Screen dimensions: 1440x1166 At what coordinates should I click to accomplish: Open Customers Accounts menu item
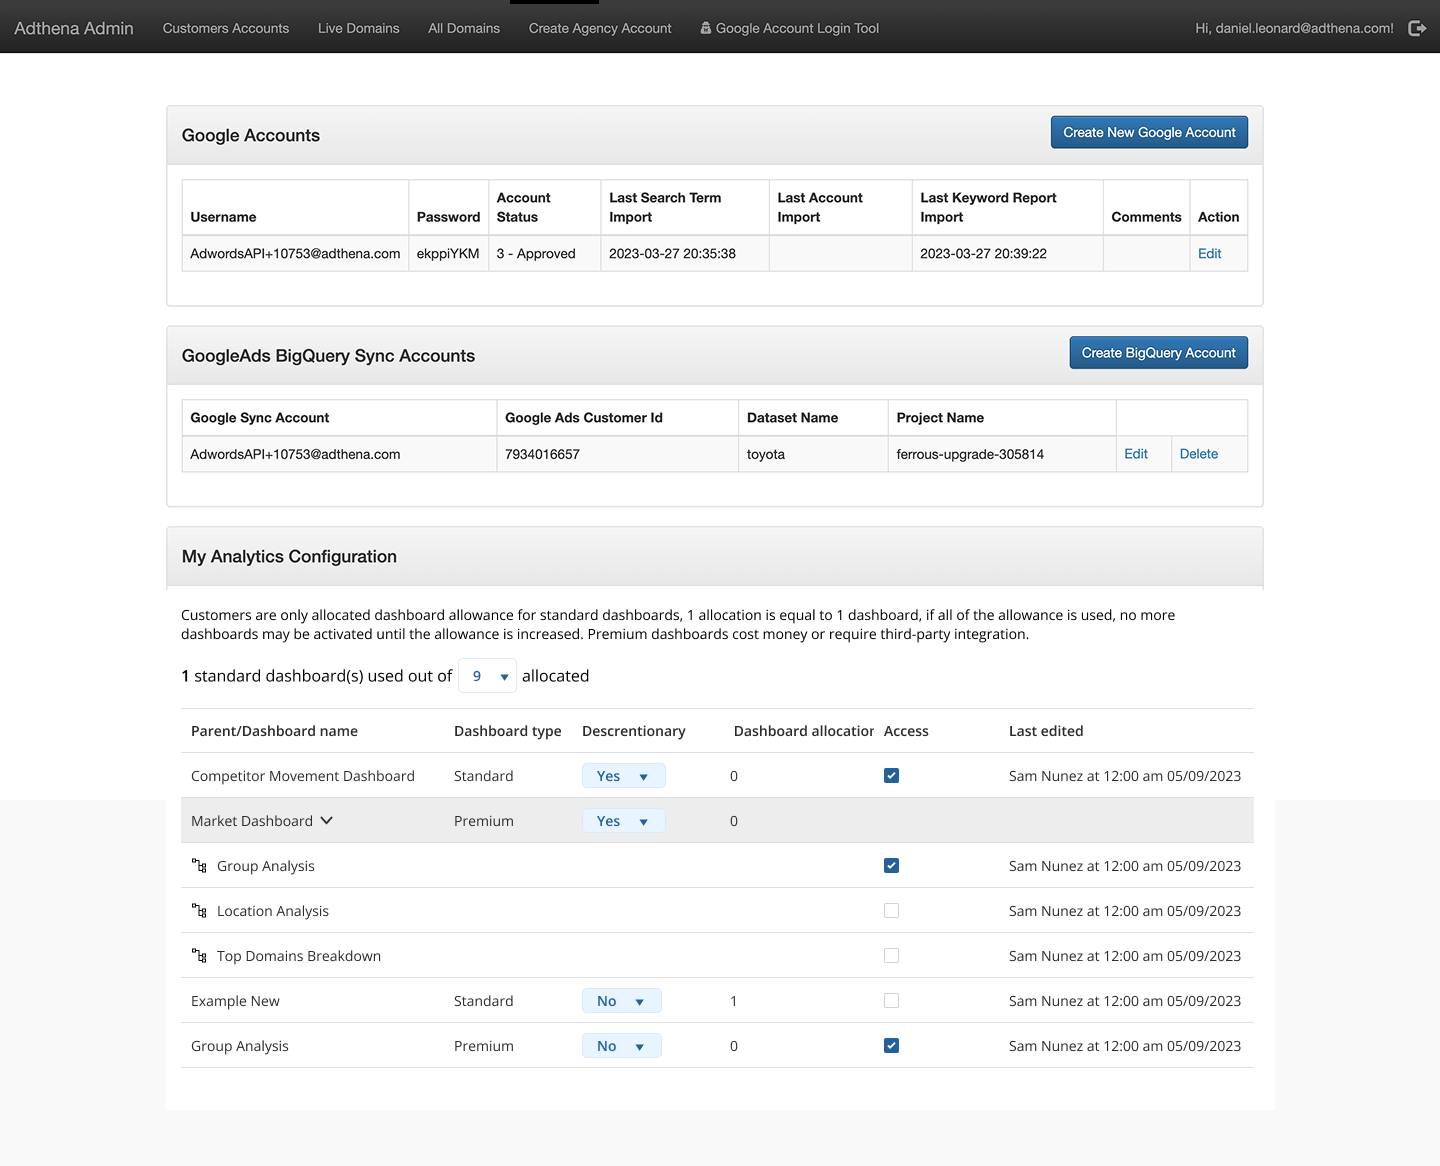226,28
